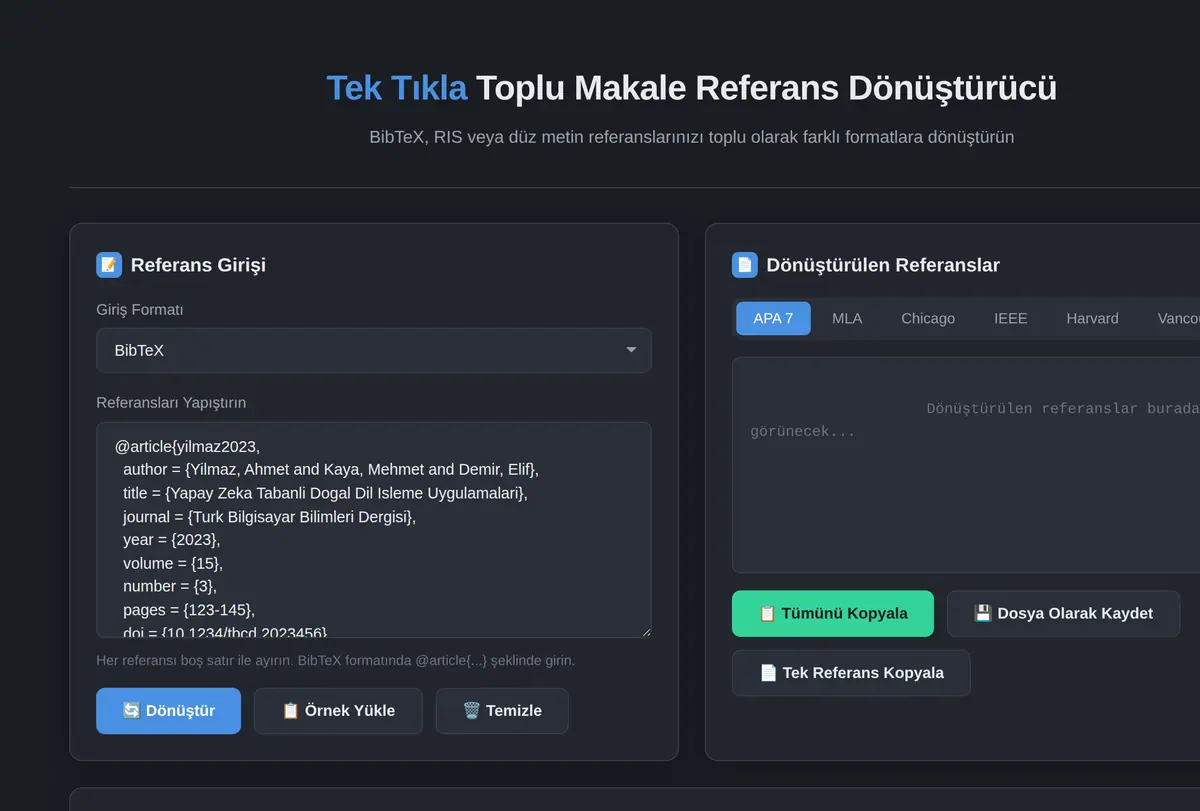Click the author line in the BibTeX entry
Screen dimensions: 1200x811
click(x=331, y=470)
